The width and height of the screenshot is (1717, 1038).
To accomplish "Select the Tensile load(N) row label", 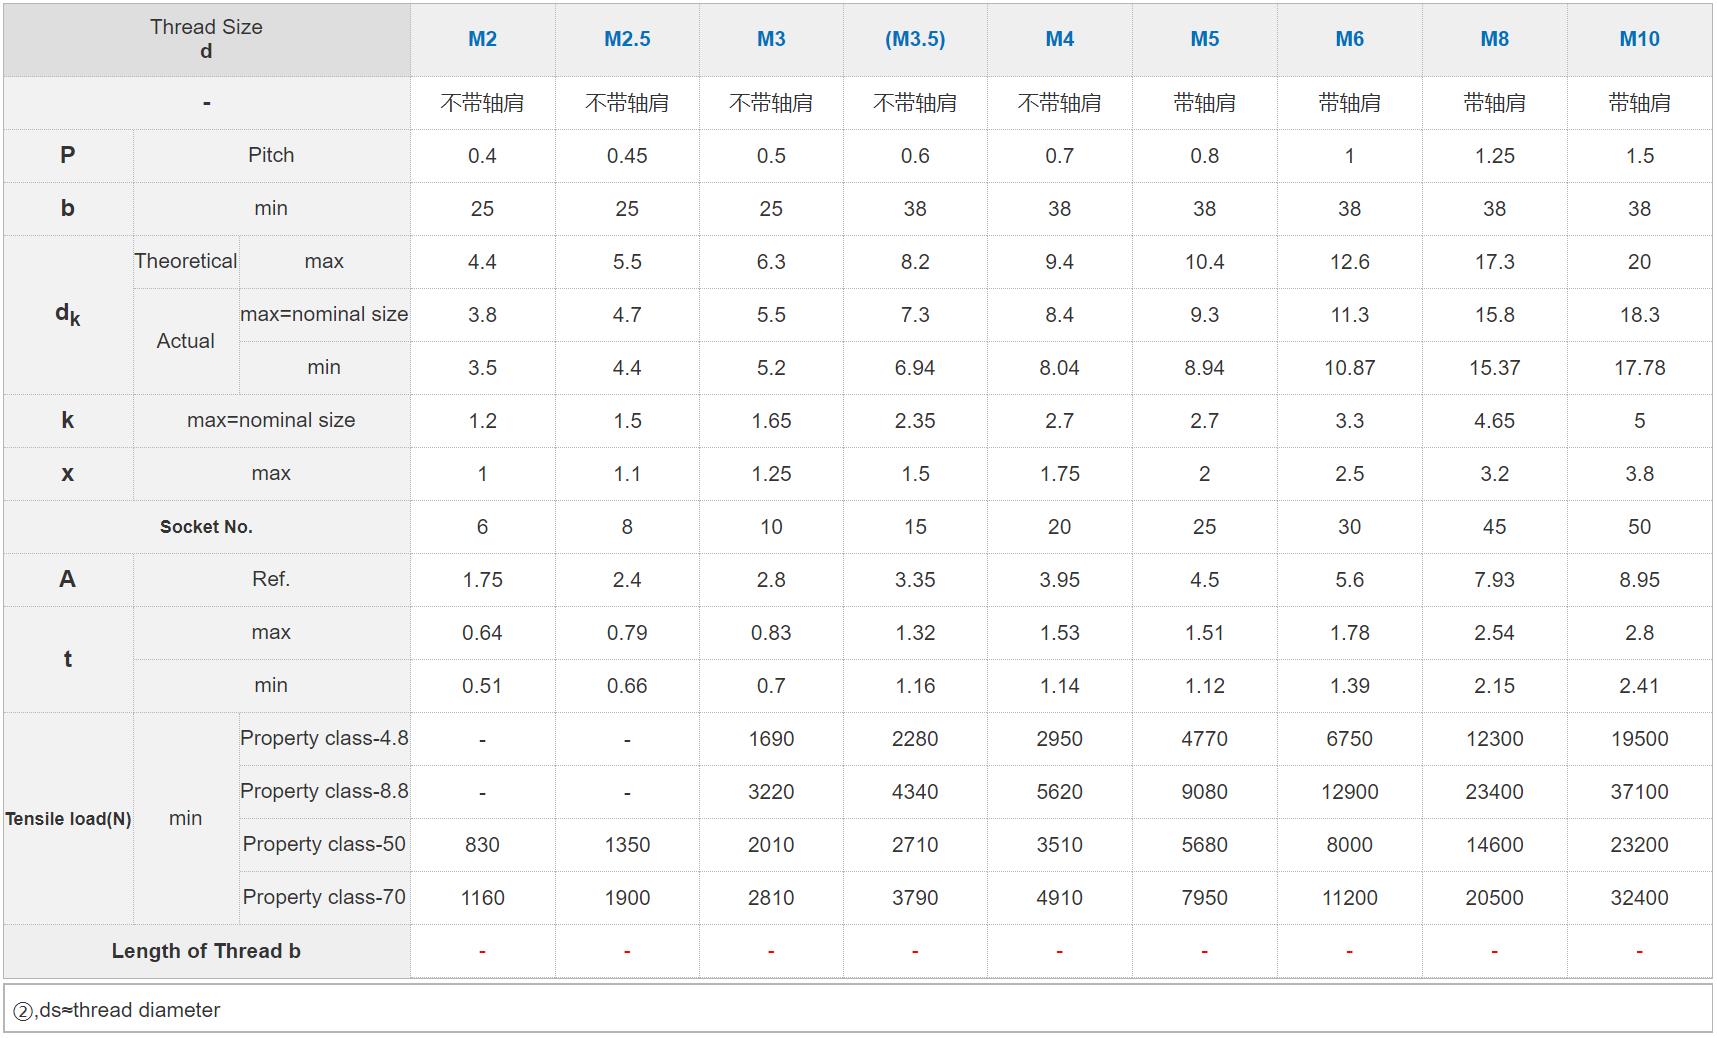I will [x=68, y=819].
